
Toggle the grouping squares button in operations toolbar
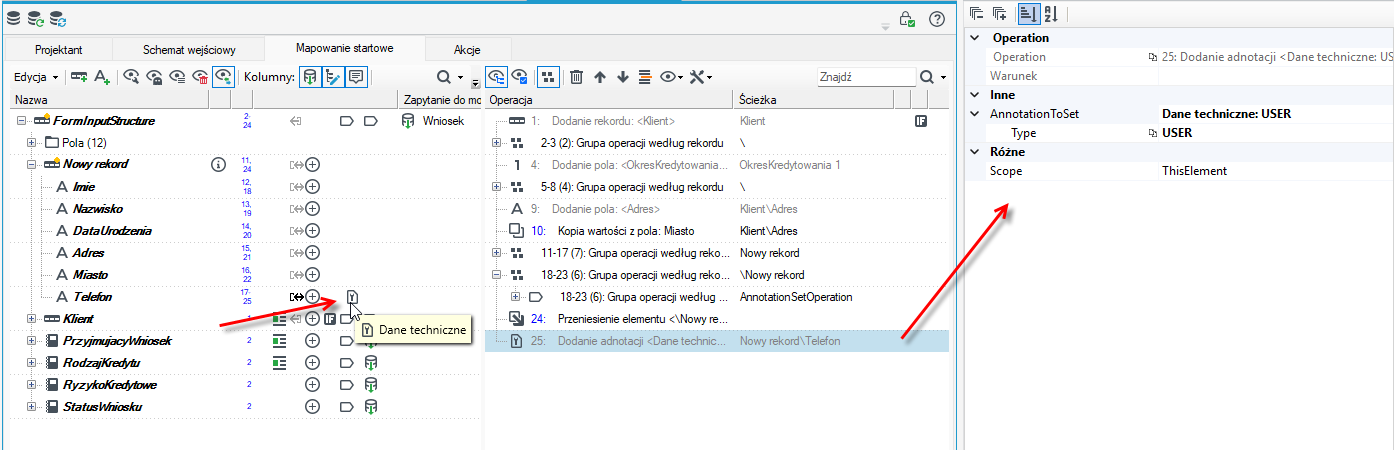point(548,77)
